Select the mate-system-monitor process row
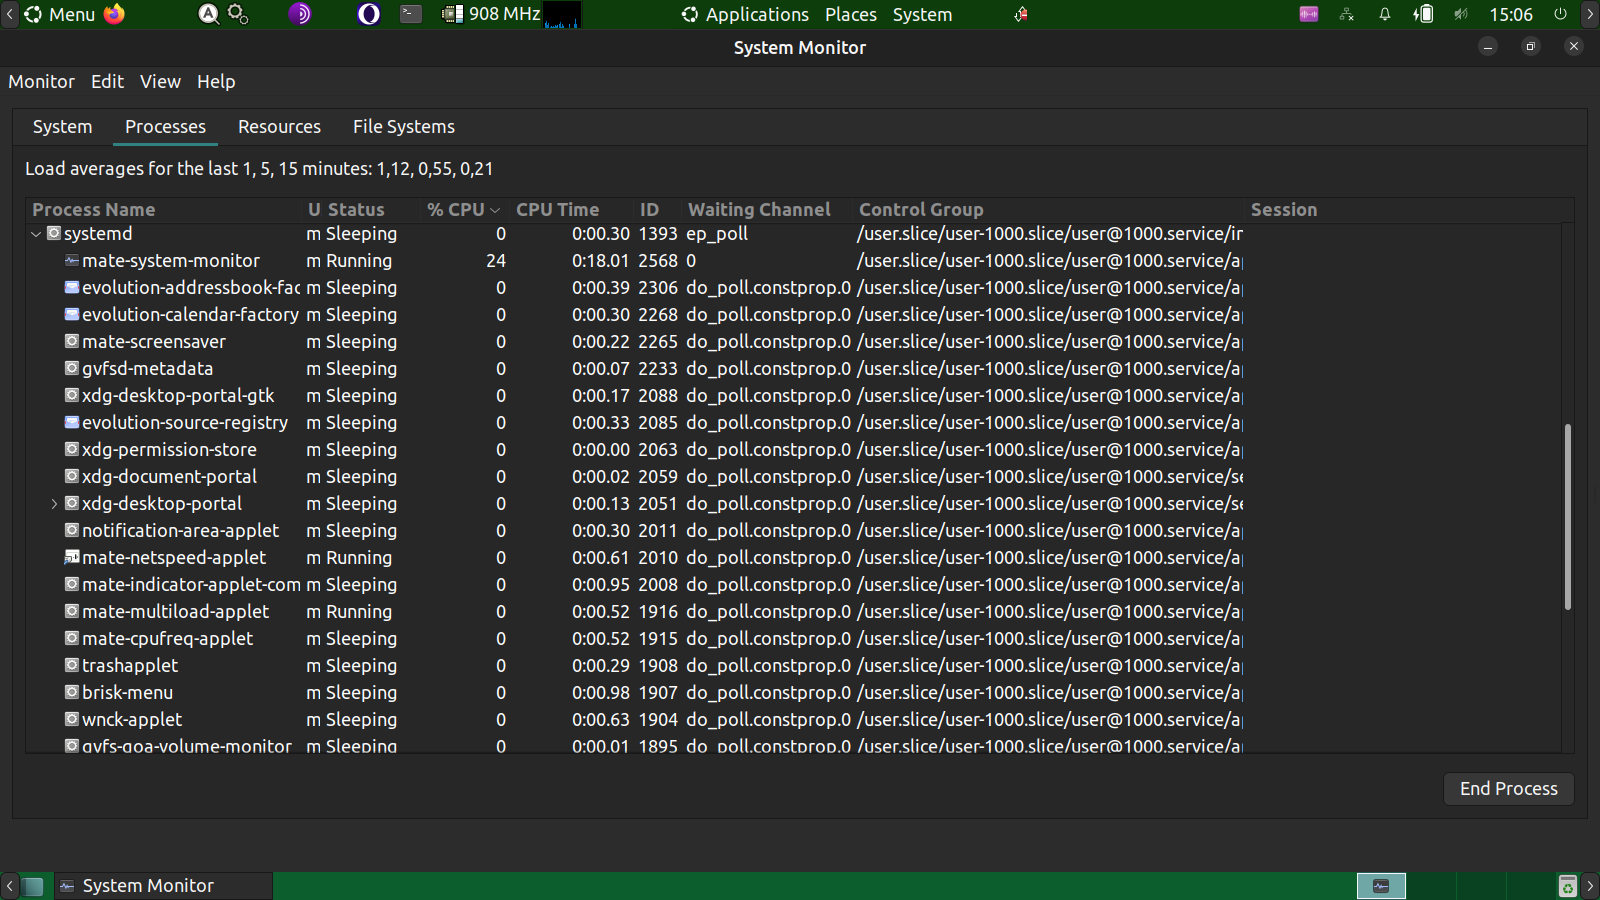Viewport: 1600px width, 900px height. [171, 261]
